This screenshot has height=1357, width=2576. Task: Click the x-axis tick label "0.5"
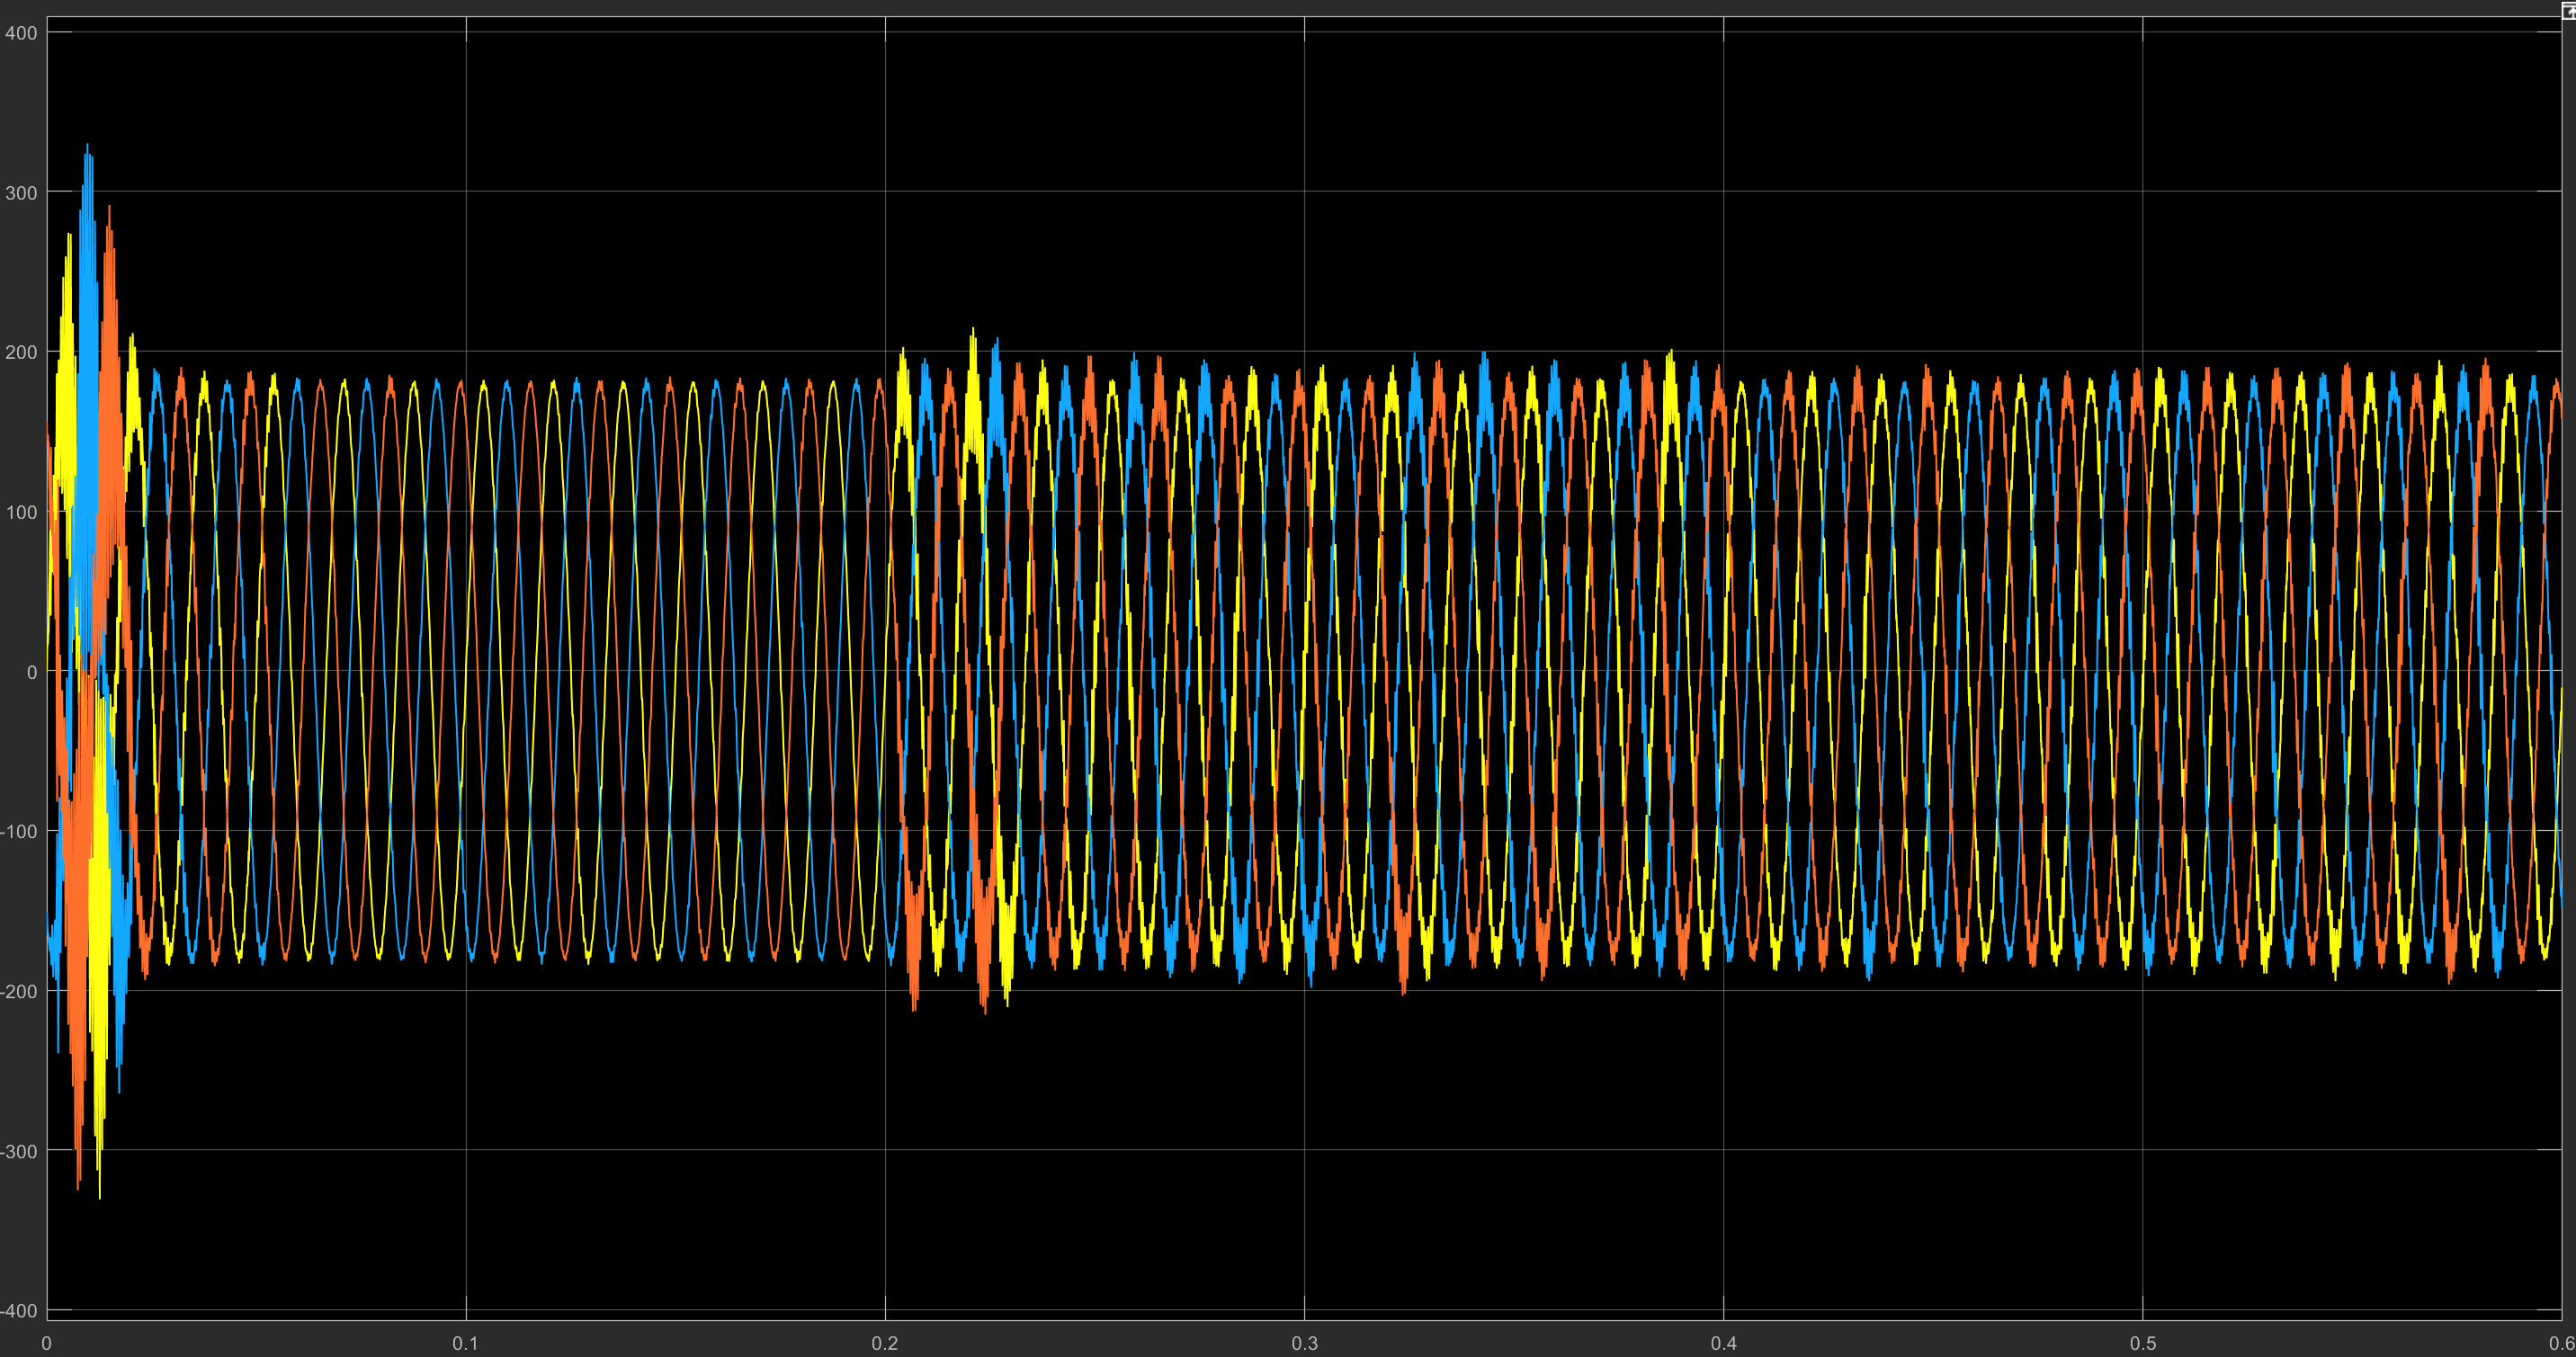(2142, 1343)
